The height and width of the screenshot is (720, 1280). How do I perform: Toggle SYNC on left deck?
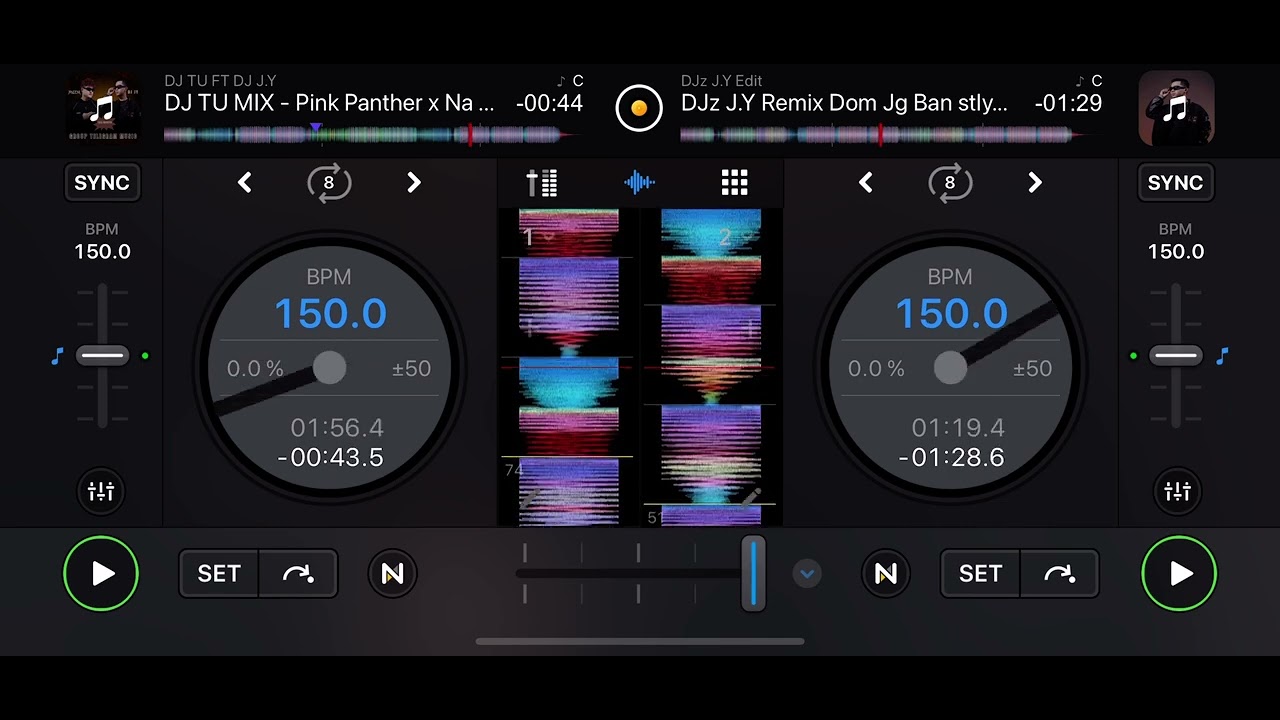tap(102, 183)
